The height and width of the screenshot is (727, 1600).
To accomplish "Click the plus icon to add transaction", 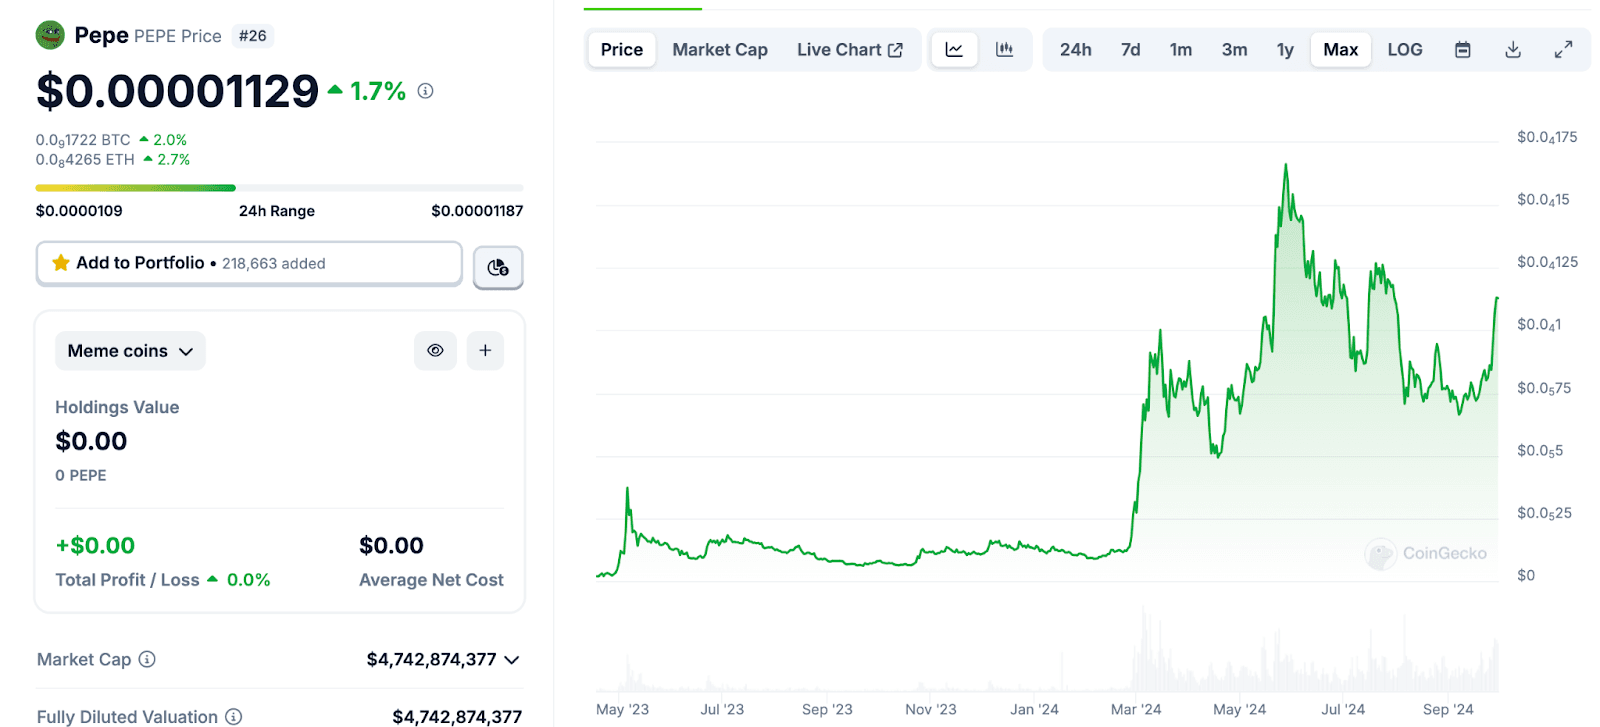I will pos(485,351).
